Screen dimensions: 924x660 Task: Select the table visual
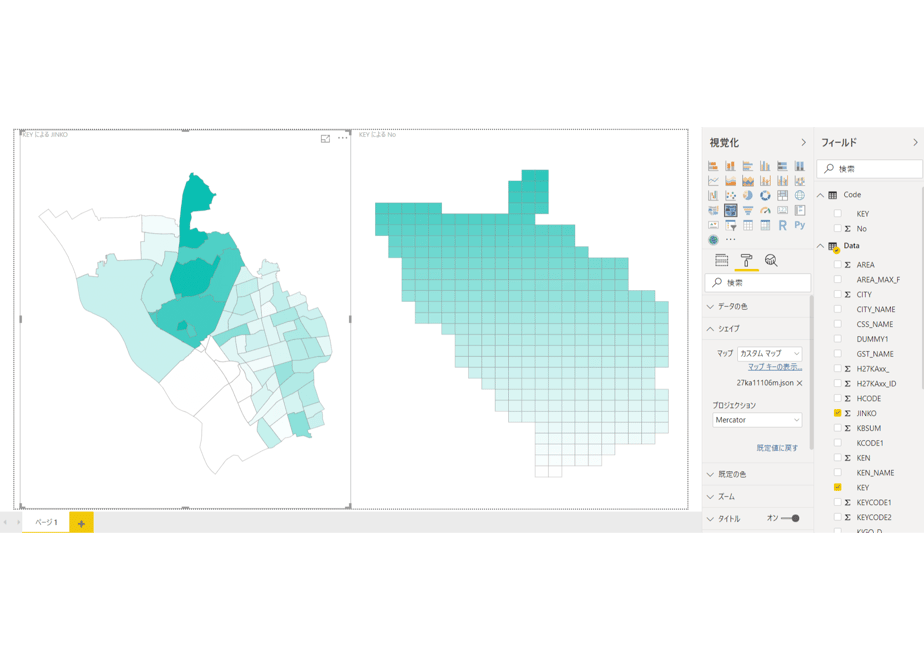[x=748, y=225]
